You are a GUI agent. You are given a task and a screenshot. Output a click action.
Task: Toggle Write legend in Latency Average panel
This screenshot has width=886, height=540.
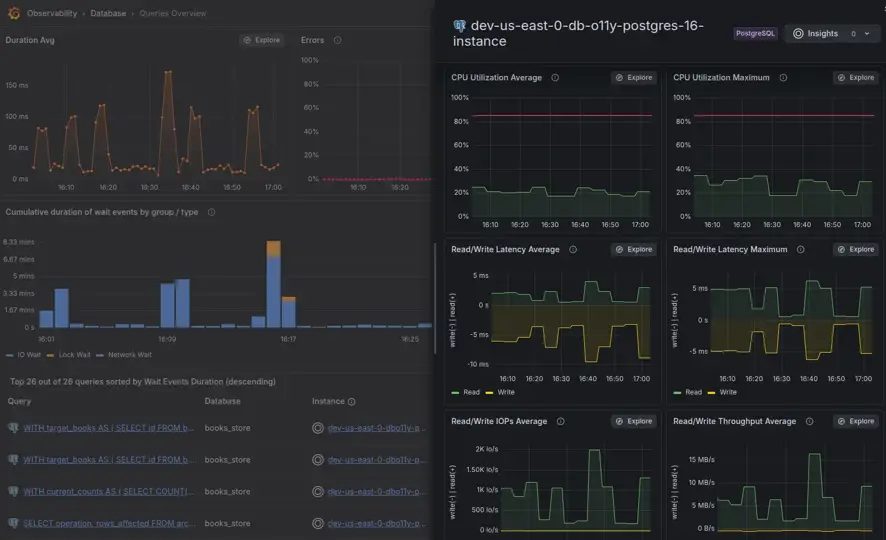click(x=500, y=392)
